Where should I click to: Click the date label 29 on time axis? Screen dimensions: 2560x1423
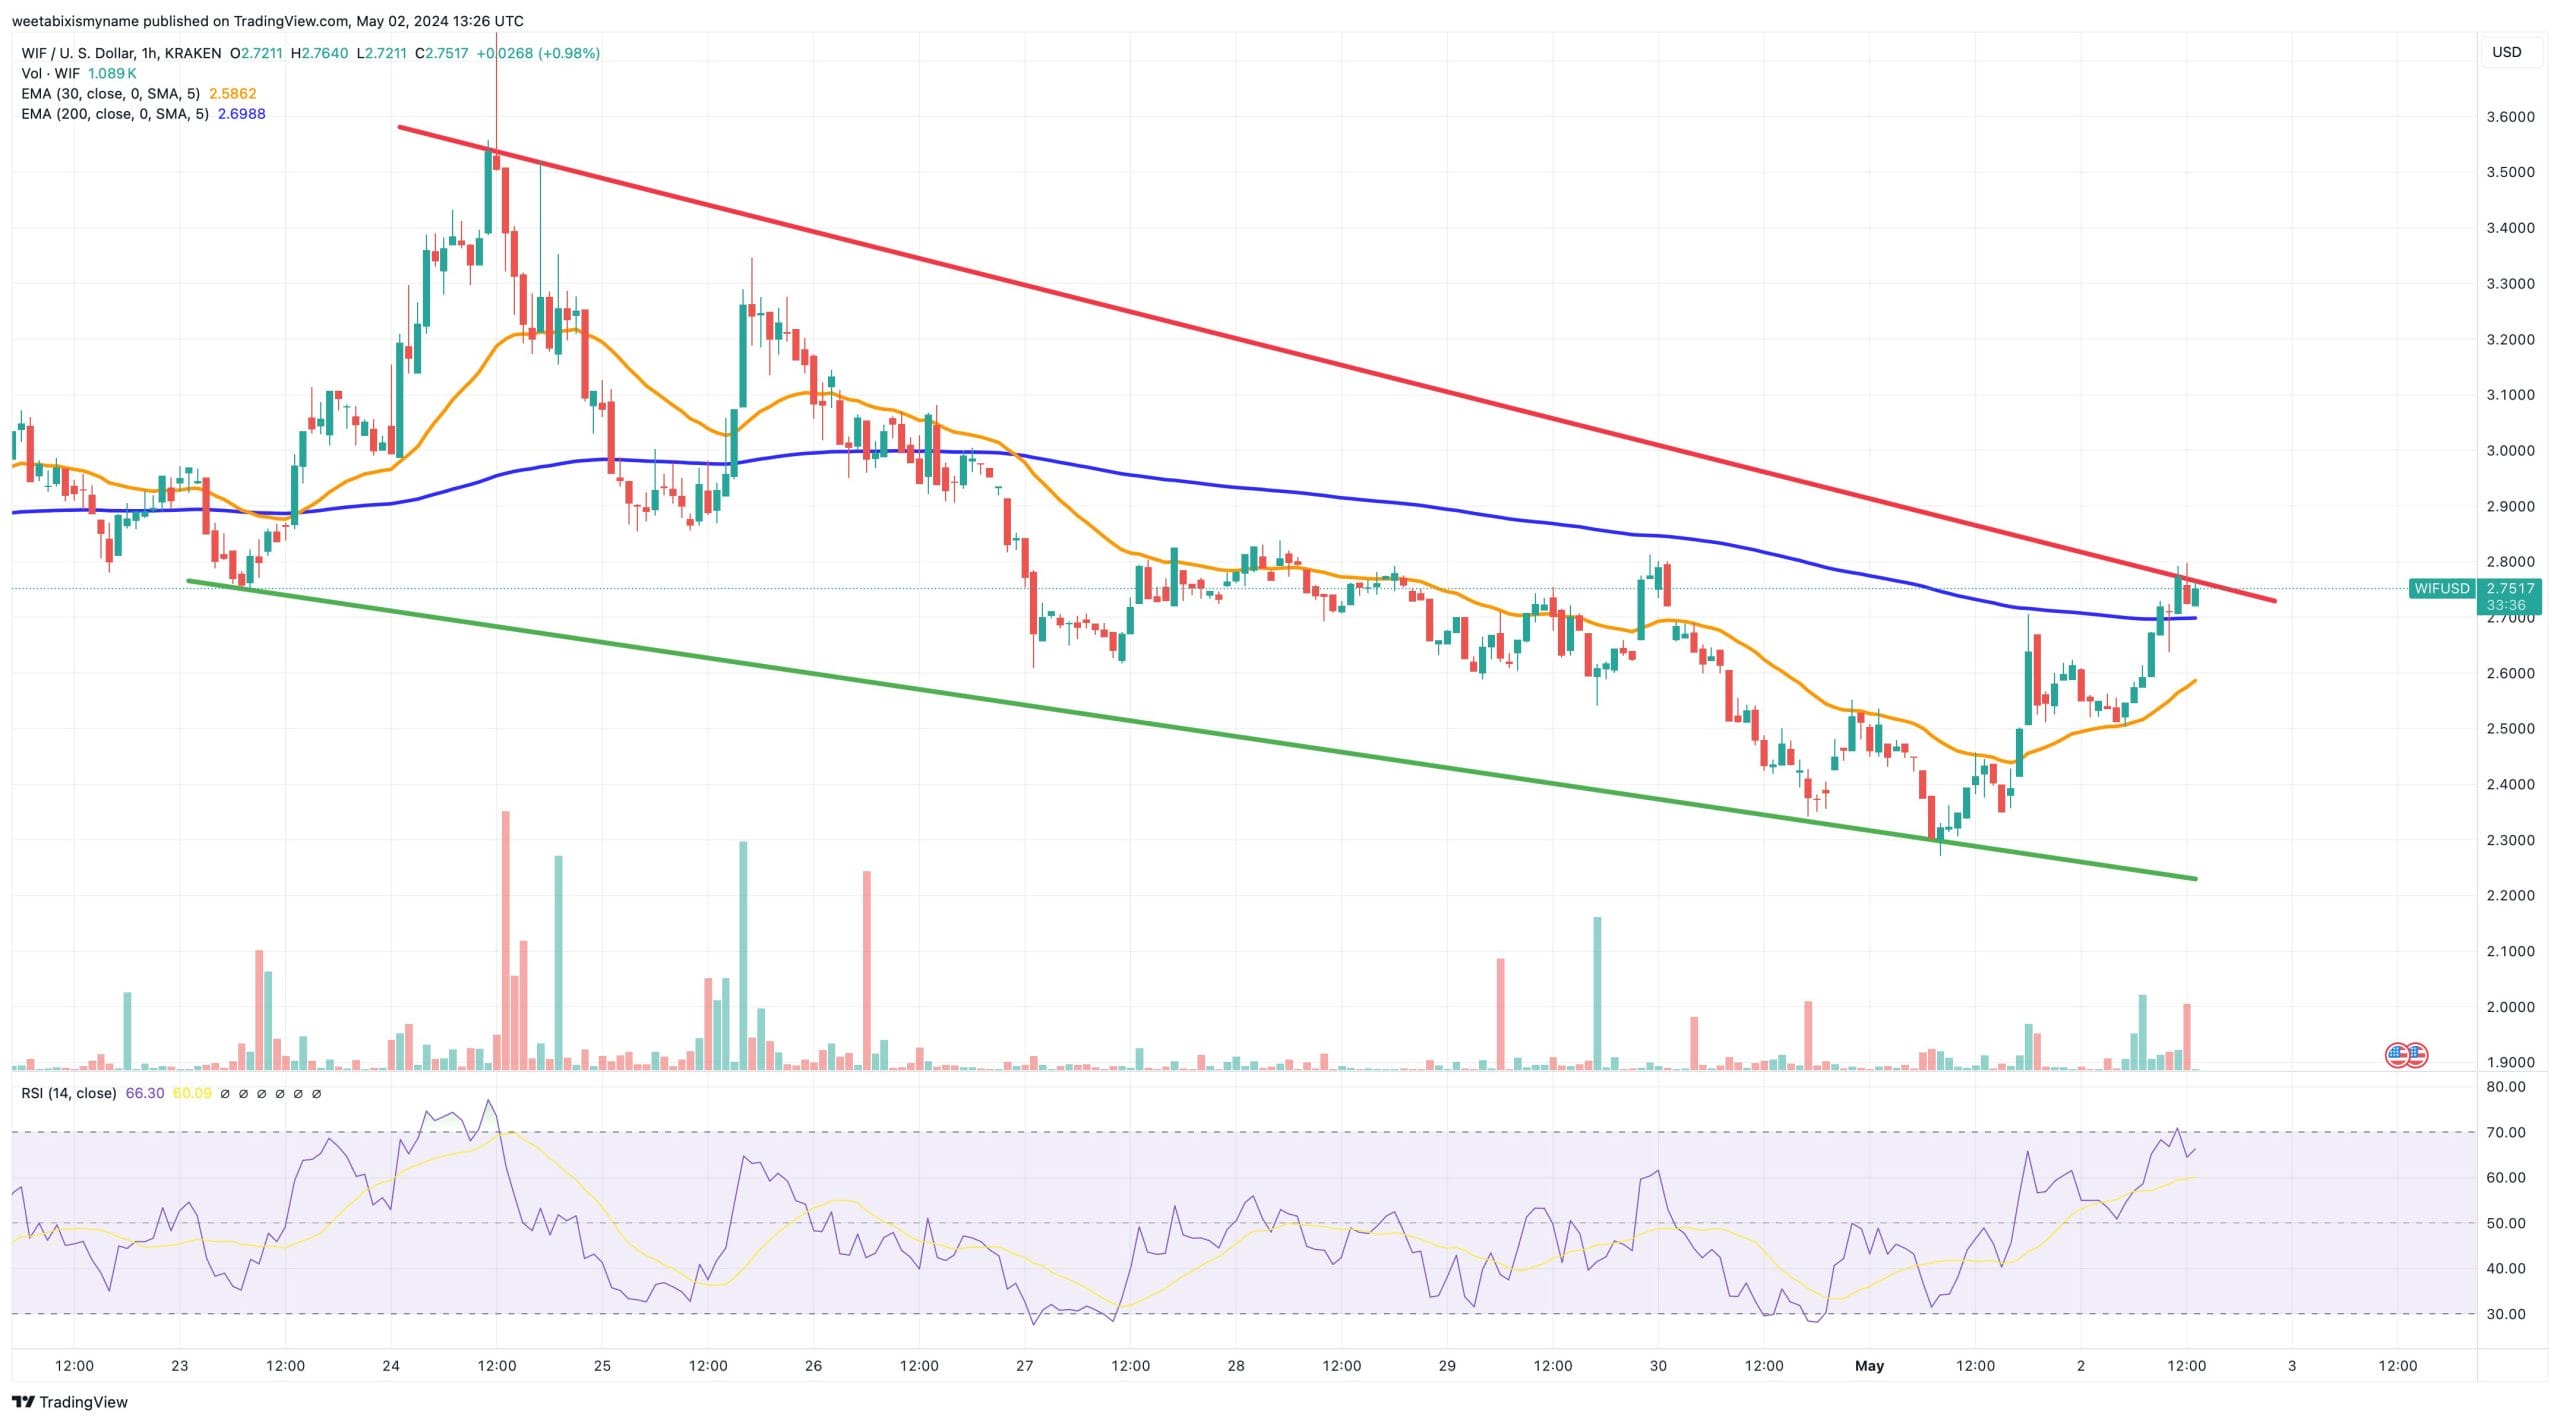click(x=1447, y=1365)
